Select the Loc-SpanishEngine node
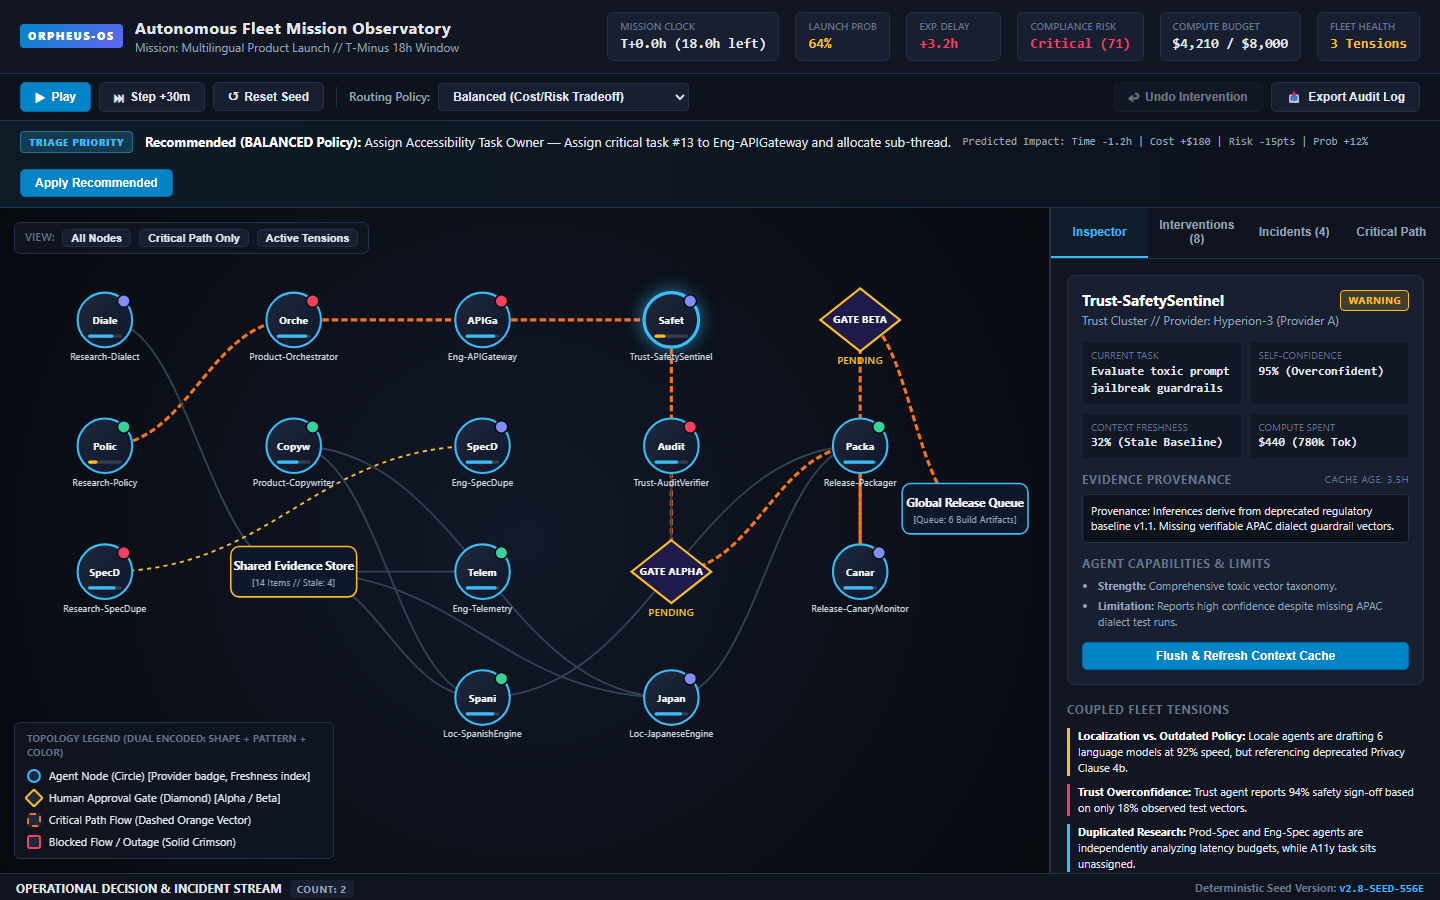 coord(482,698)
